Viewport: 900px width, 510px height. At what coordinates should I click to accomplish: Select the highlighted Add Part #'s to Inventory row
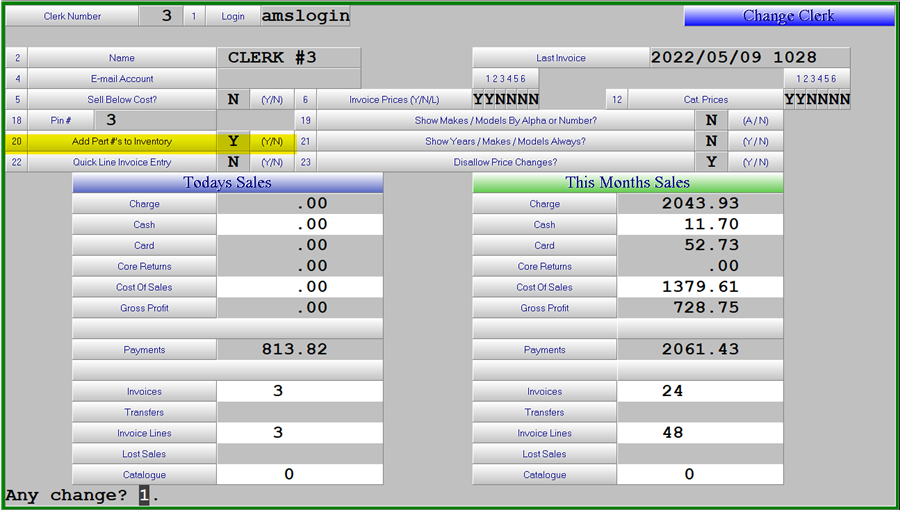[150, 141]
